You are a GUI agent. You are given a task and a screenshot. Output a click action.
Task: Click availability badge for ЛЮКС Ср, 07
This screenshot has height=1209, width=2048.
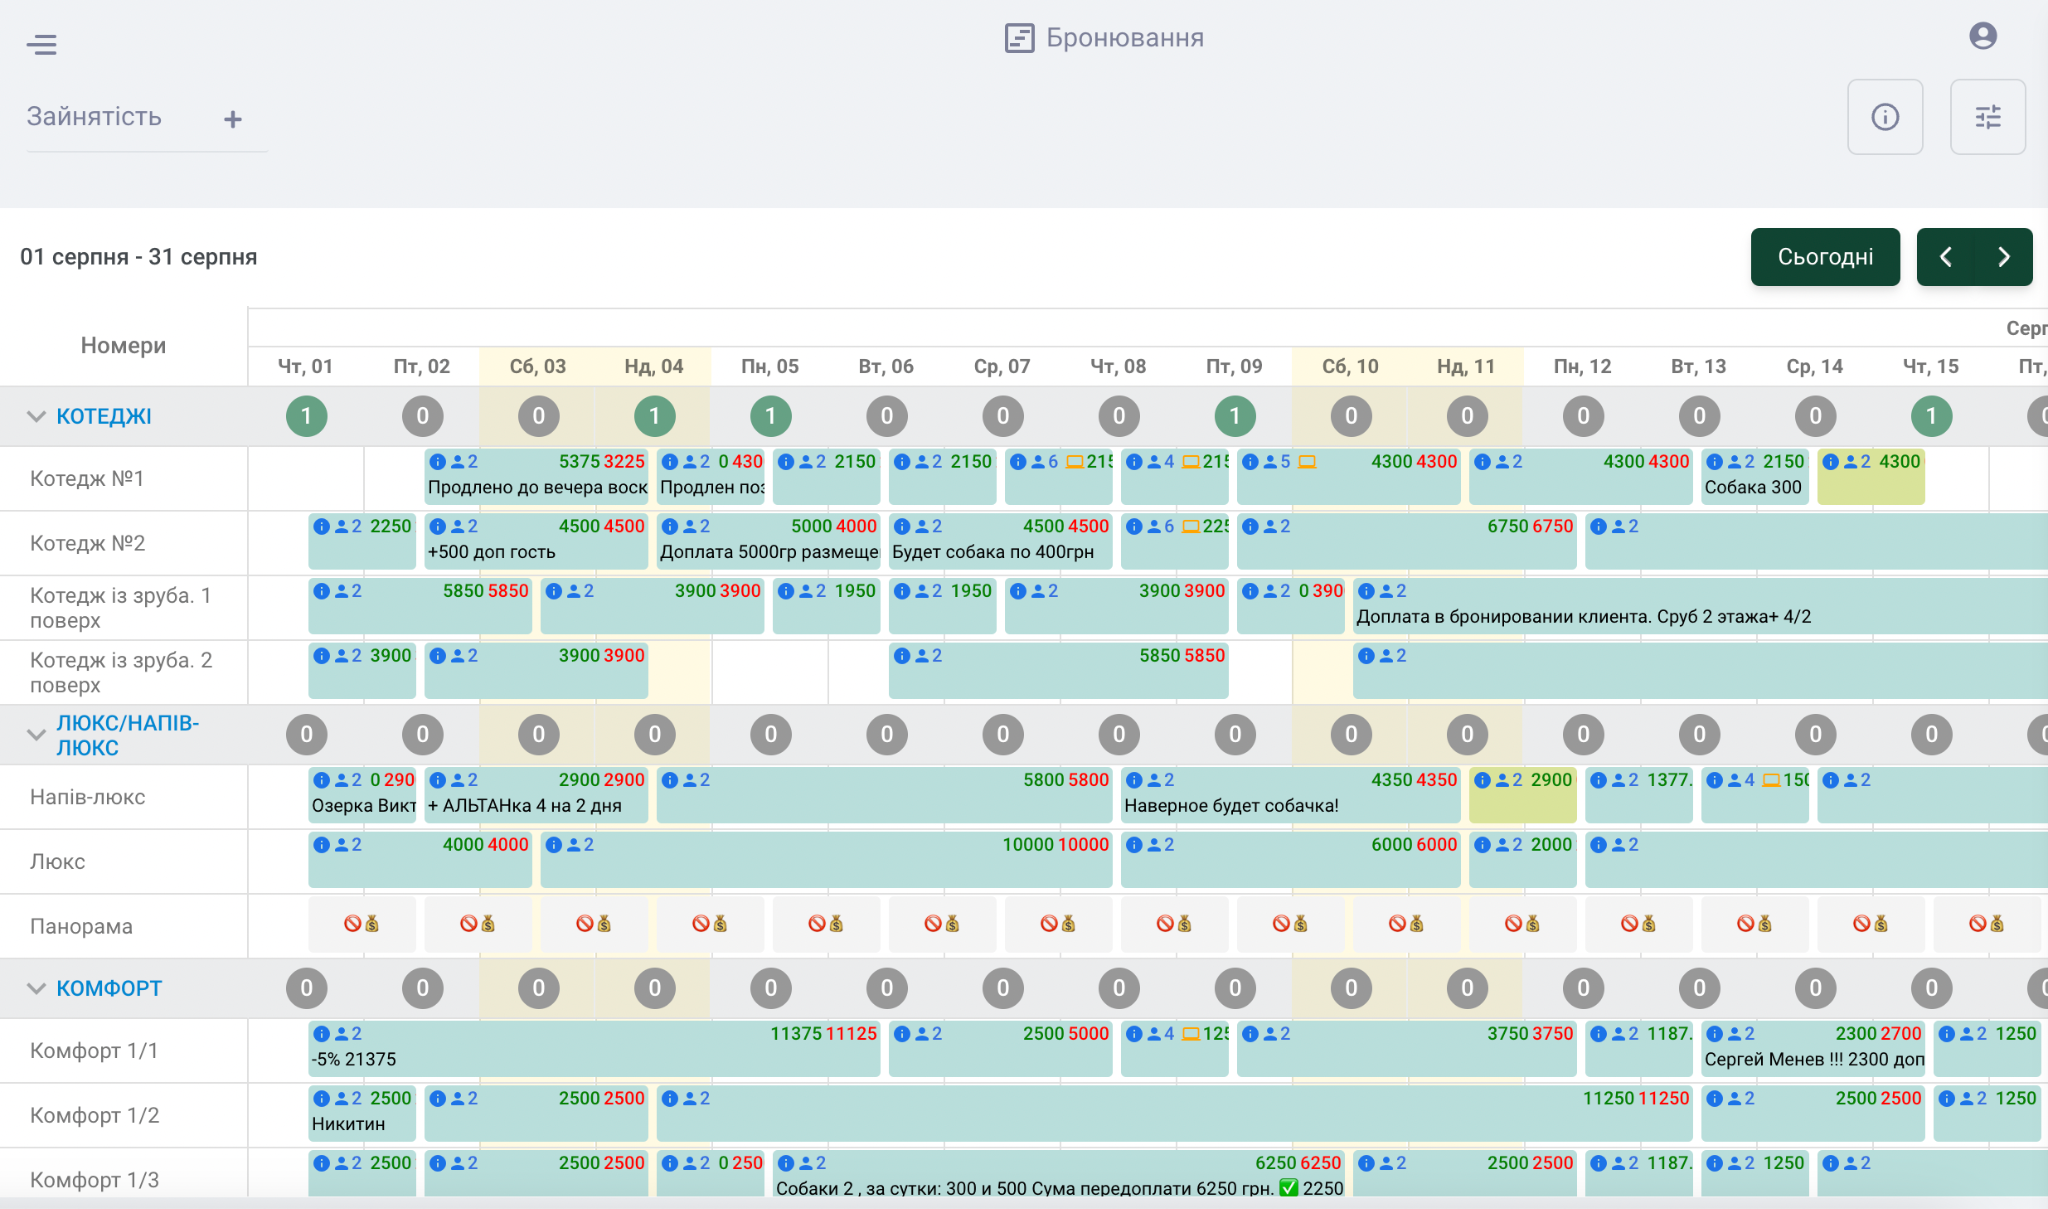pos(1003,735)
